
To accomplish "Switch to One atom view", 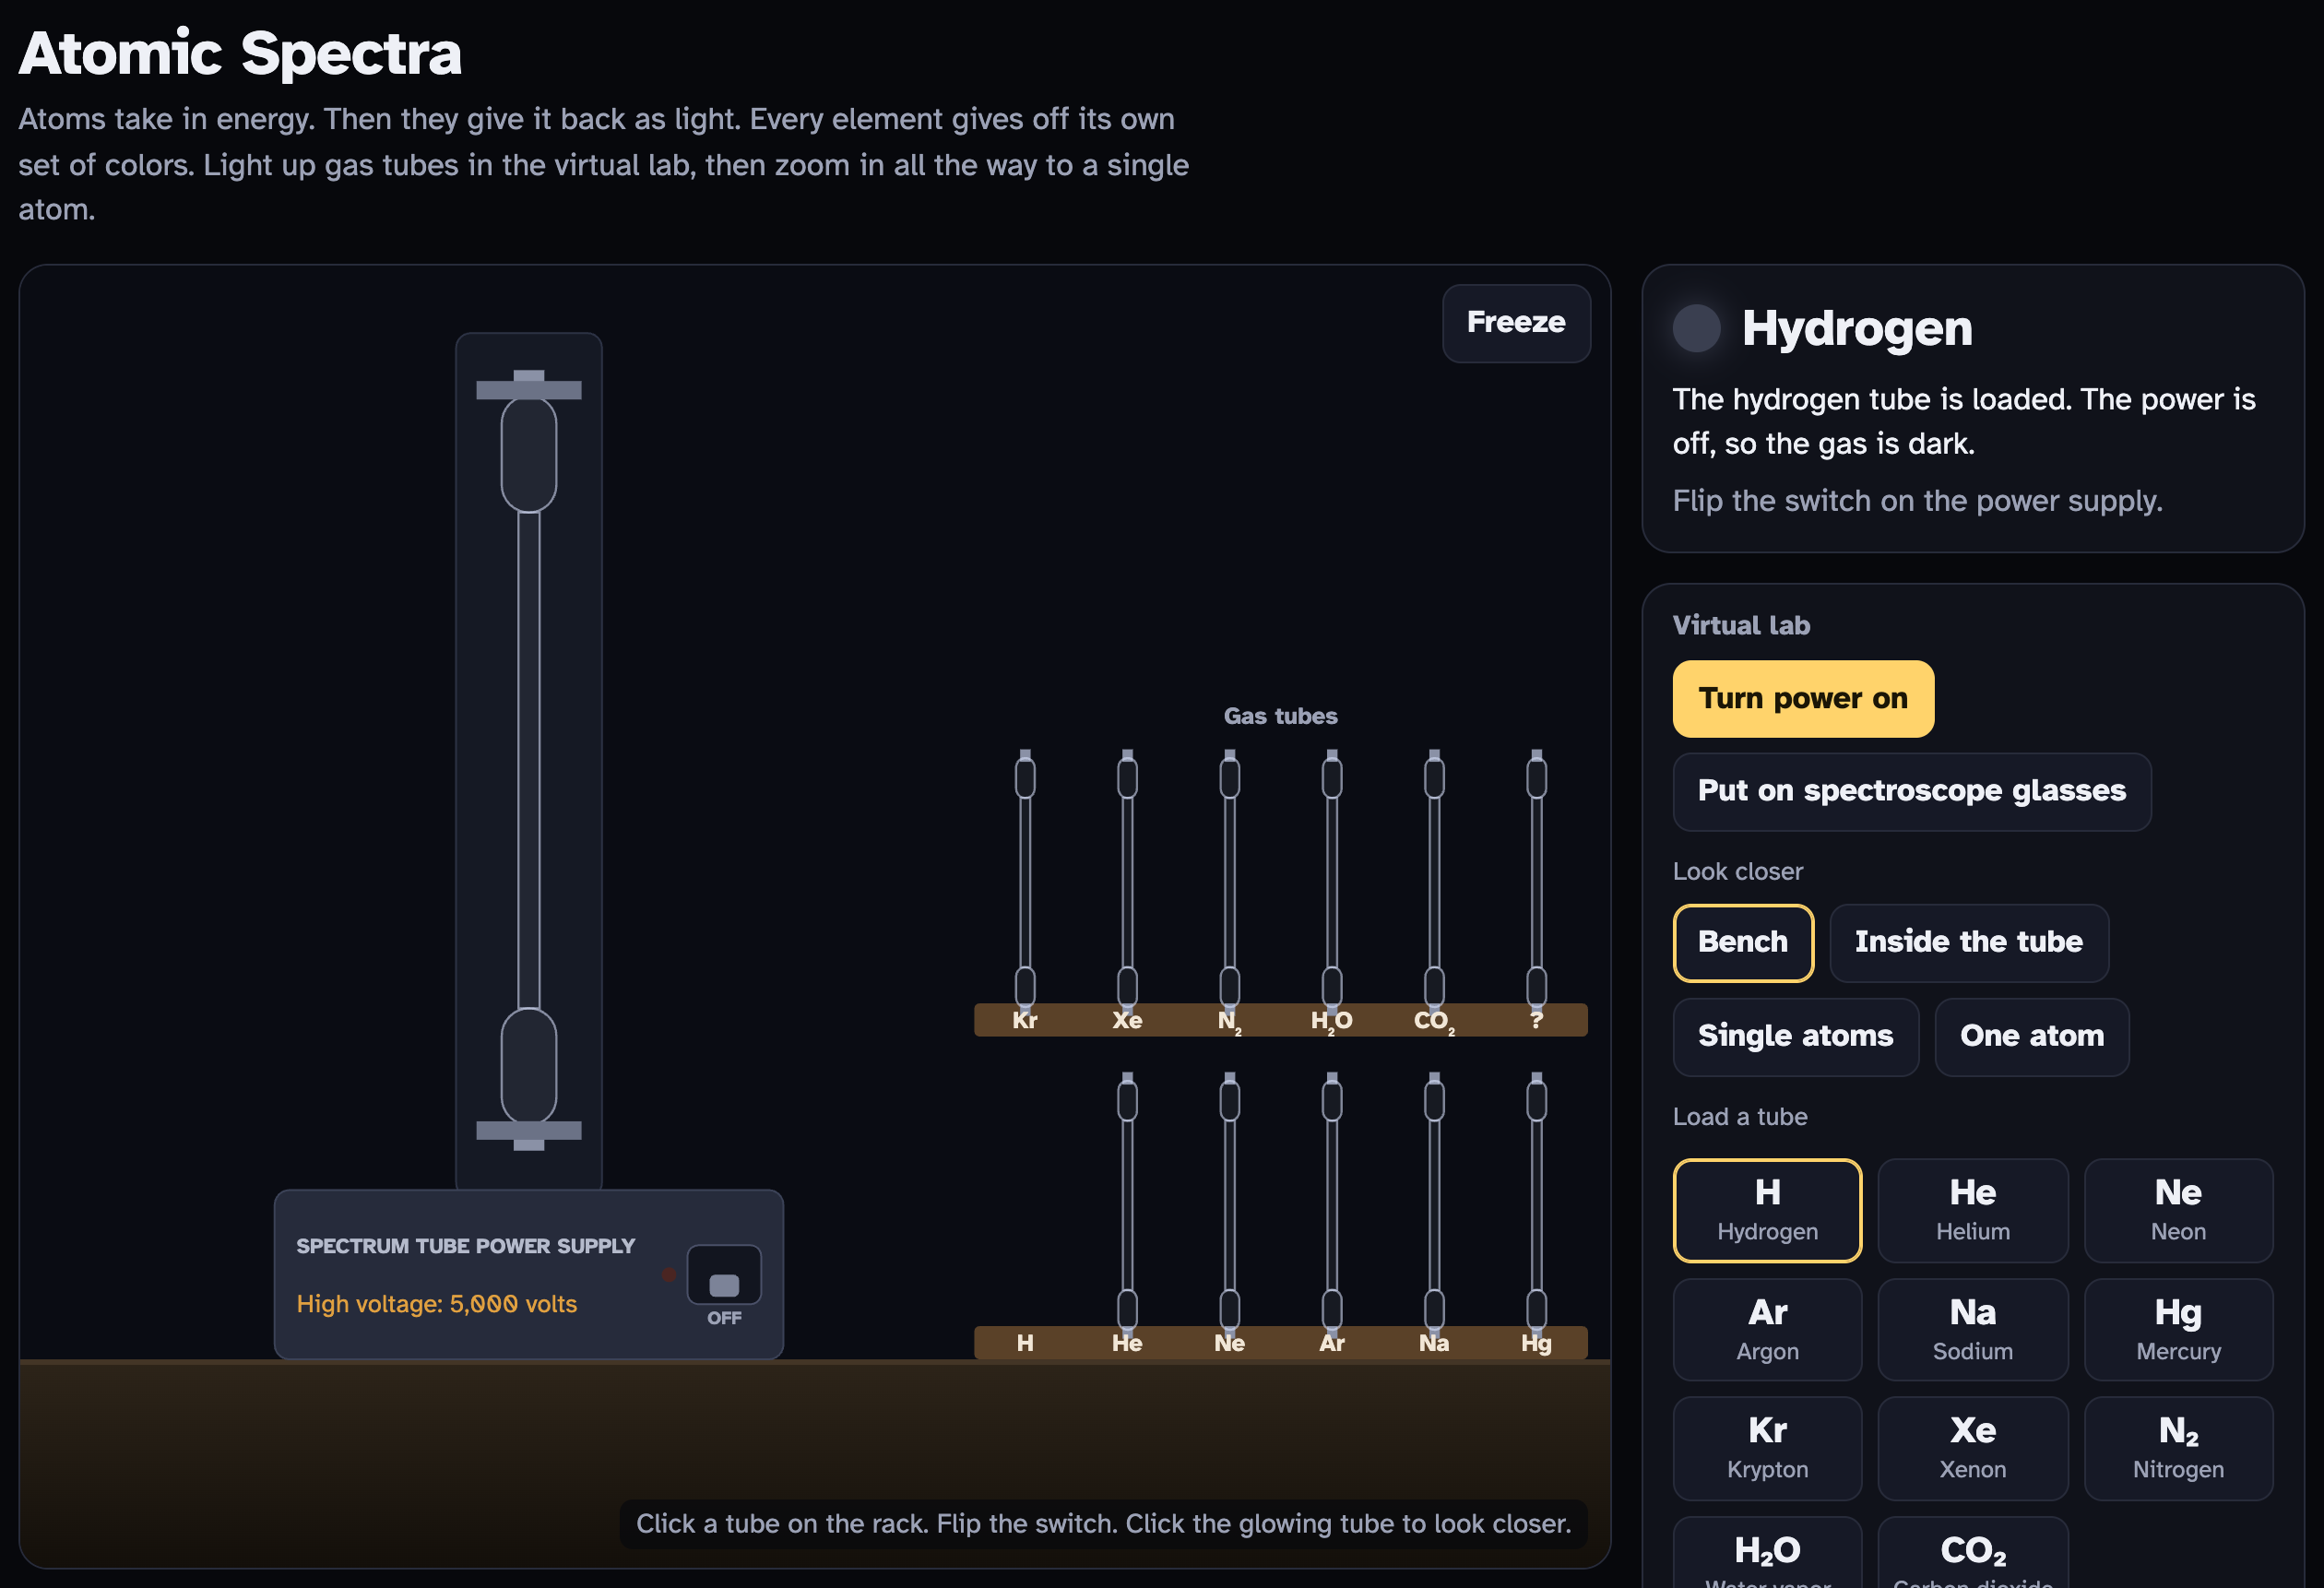I will click(x=2031, y=1036).
